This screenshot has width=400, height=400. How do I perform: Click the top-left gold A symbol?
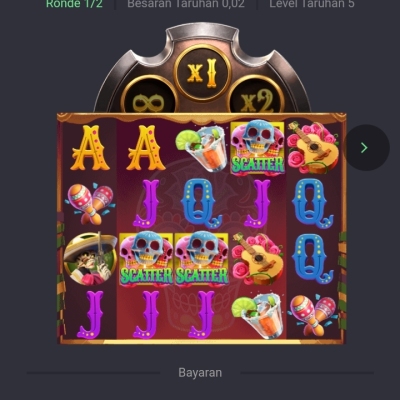(90, 148)
